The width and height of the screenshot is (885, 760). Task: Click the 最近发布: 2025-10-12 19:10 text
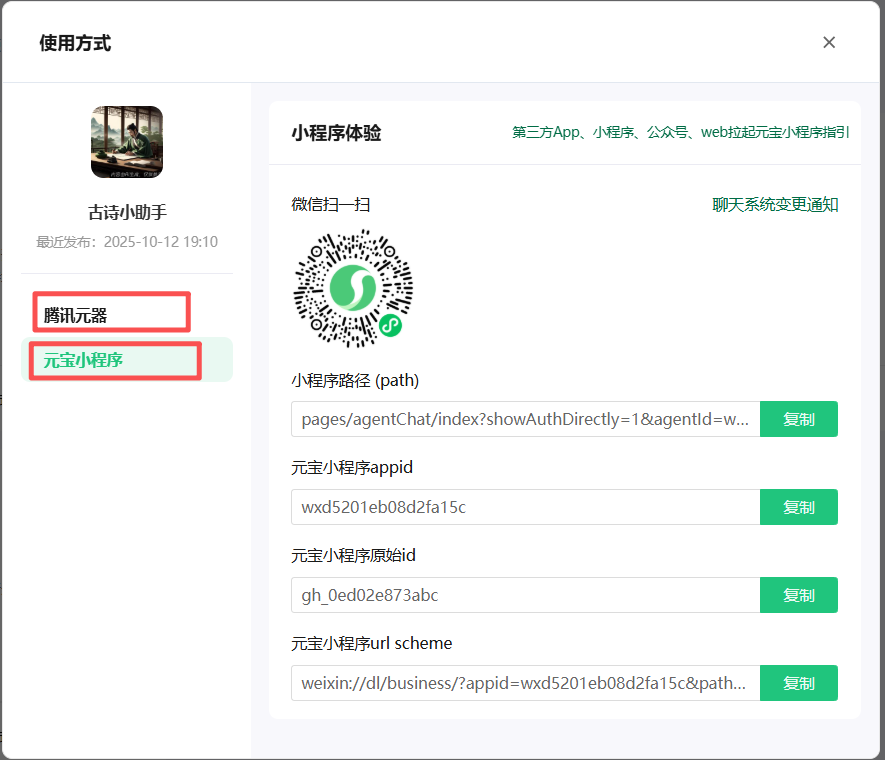pos(127,242)
